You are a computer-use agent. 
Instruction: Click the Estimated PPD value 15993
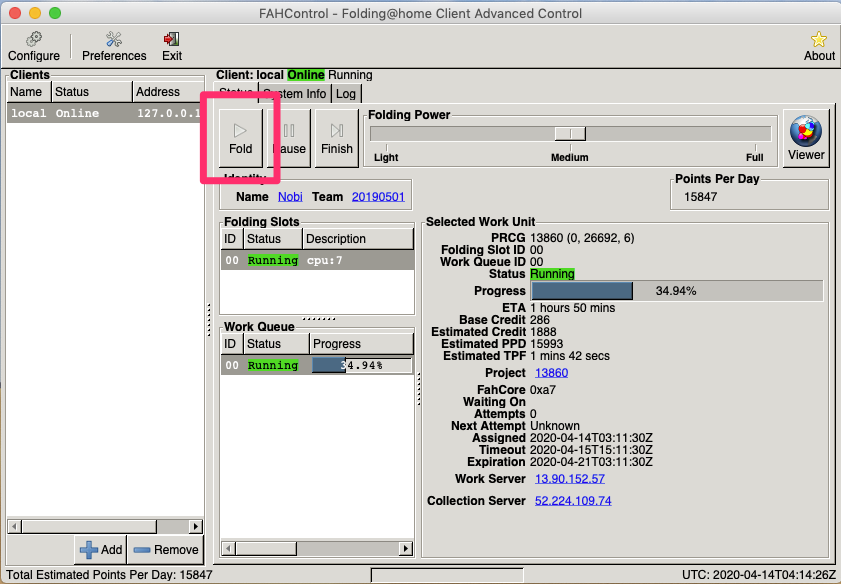547,344
